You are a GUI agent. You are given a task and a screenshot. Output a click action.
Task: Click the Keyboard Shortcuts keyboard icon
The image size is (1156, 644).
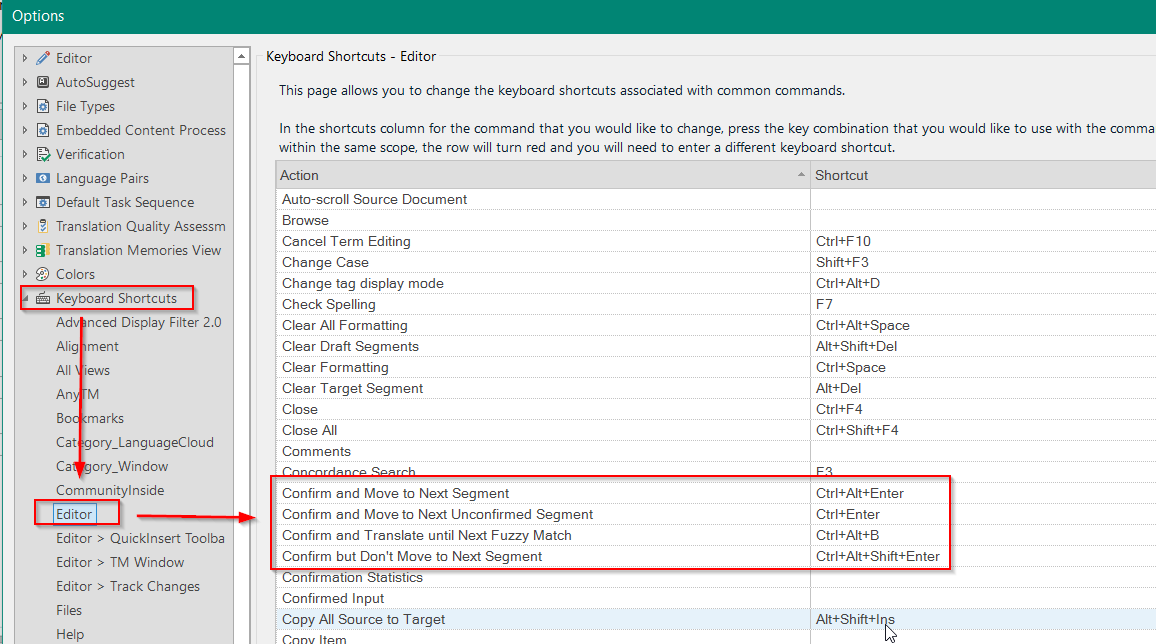coord(43,298)
